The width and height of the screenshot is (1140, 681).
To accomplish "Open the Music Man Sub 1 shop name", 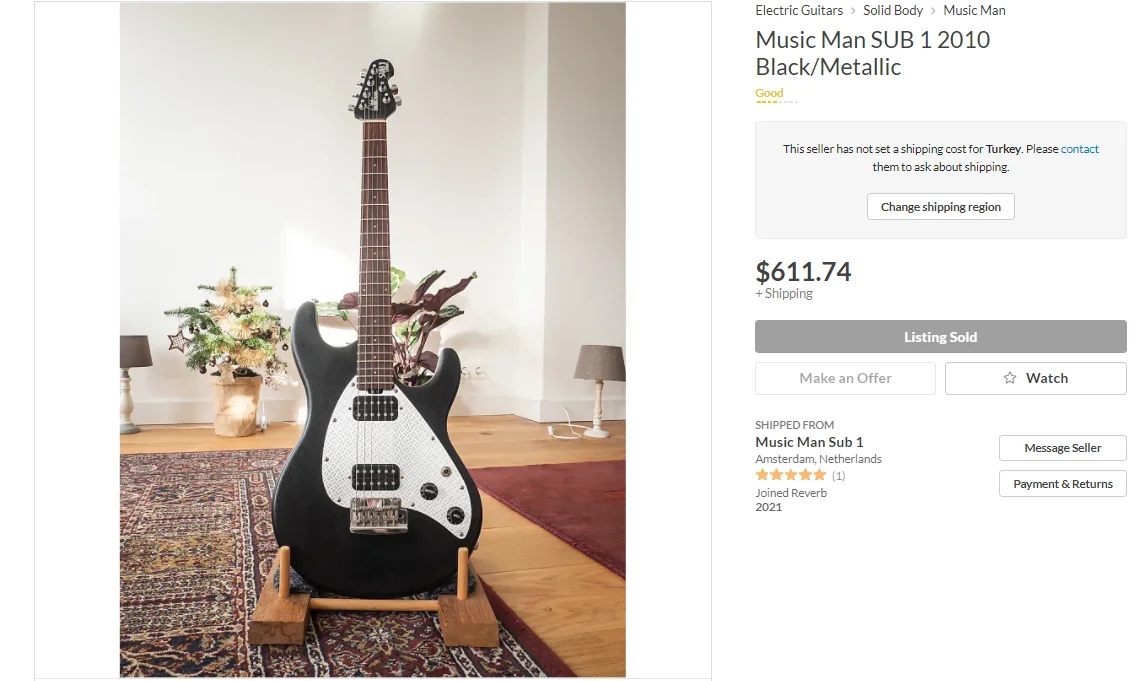I will pyautogui.click(x=809, y=442).
